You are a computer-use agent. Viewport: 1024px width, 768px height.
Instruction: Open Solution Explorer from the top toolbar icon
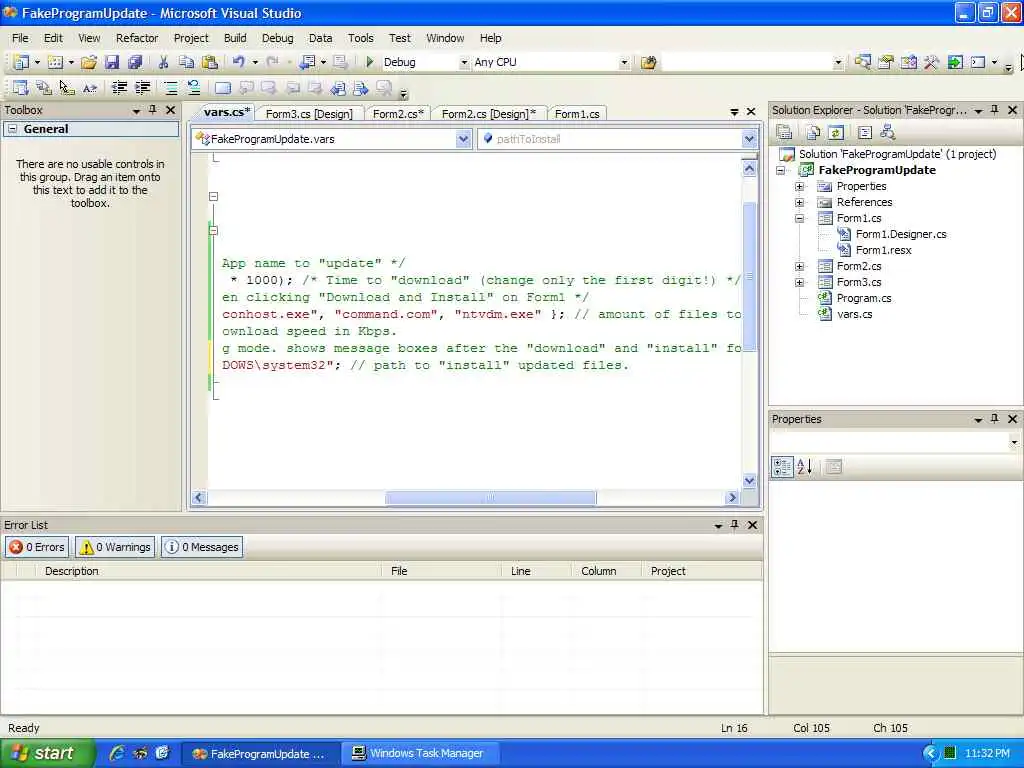(x=863, y=63)
